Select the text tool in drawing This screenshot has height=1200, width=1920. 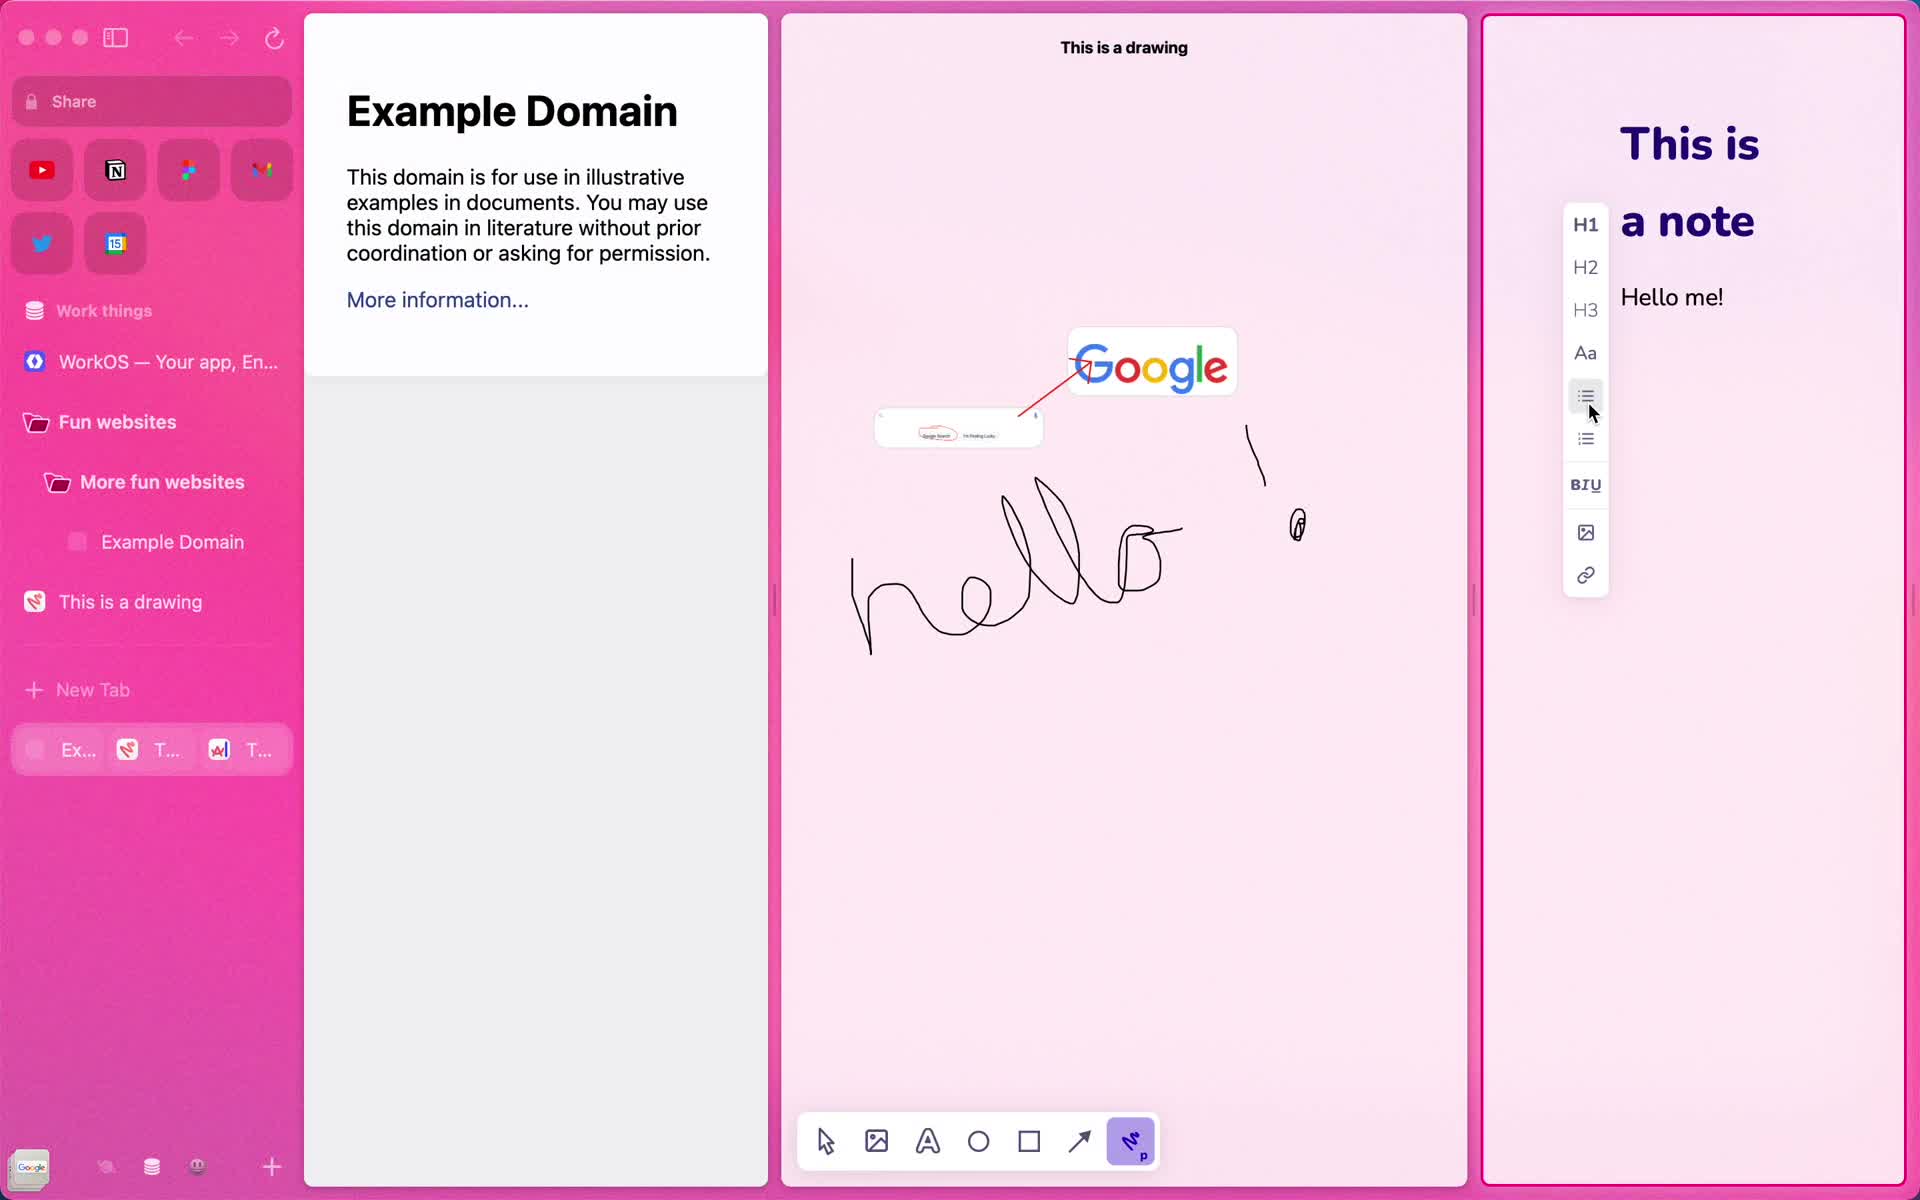[x=928, y=1142]
